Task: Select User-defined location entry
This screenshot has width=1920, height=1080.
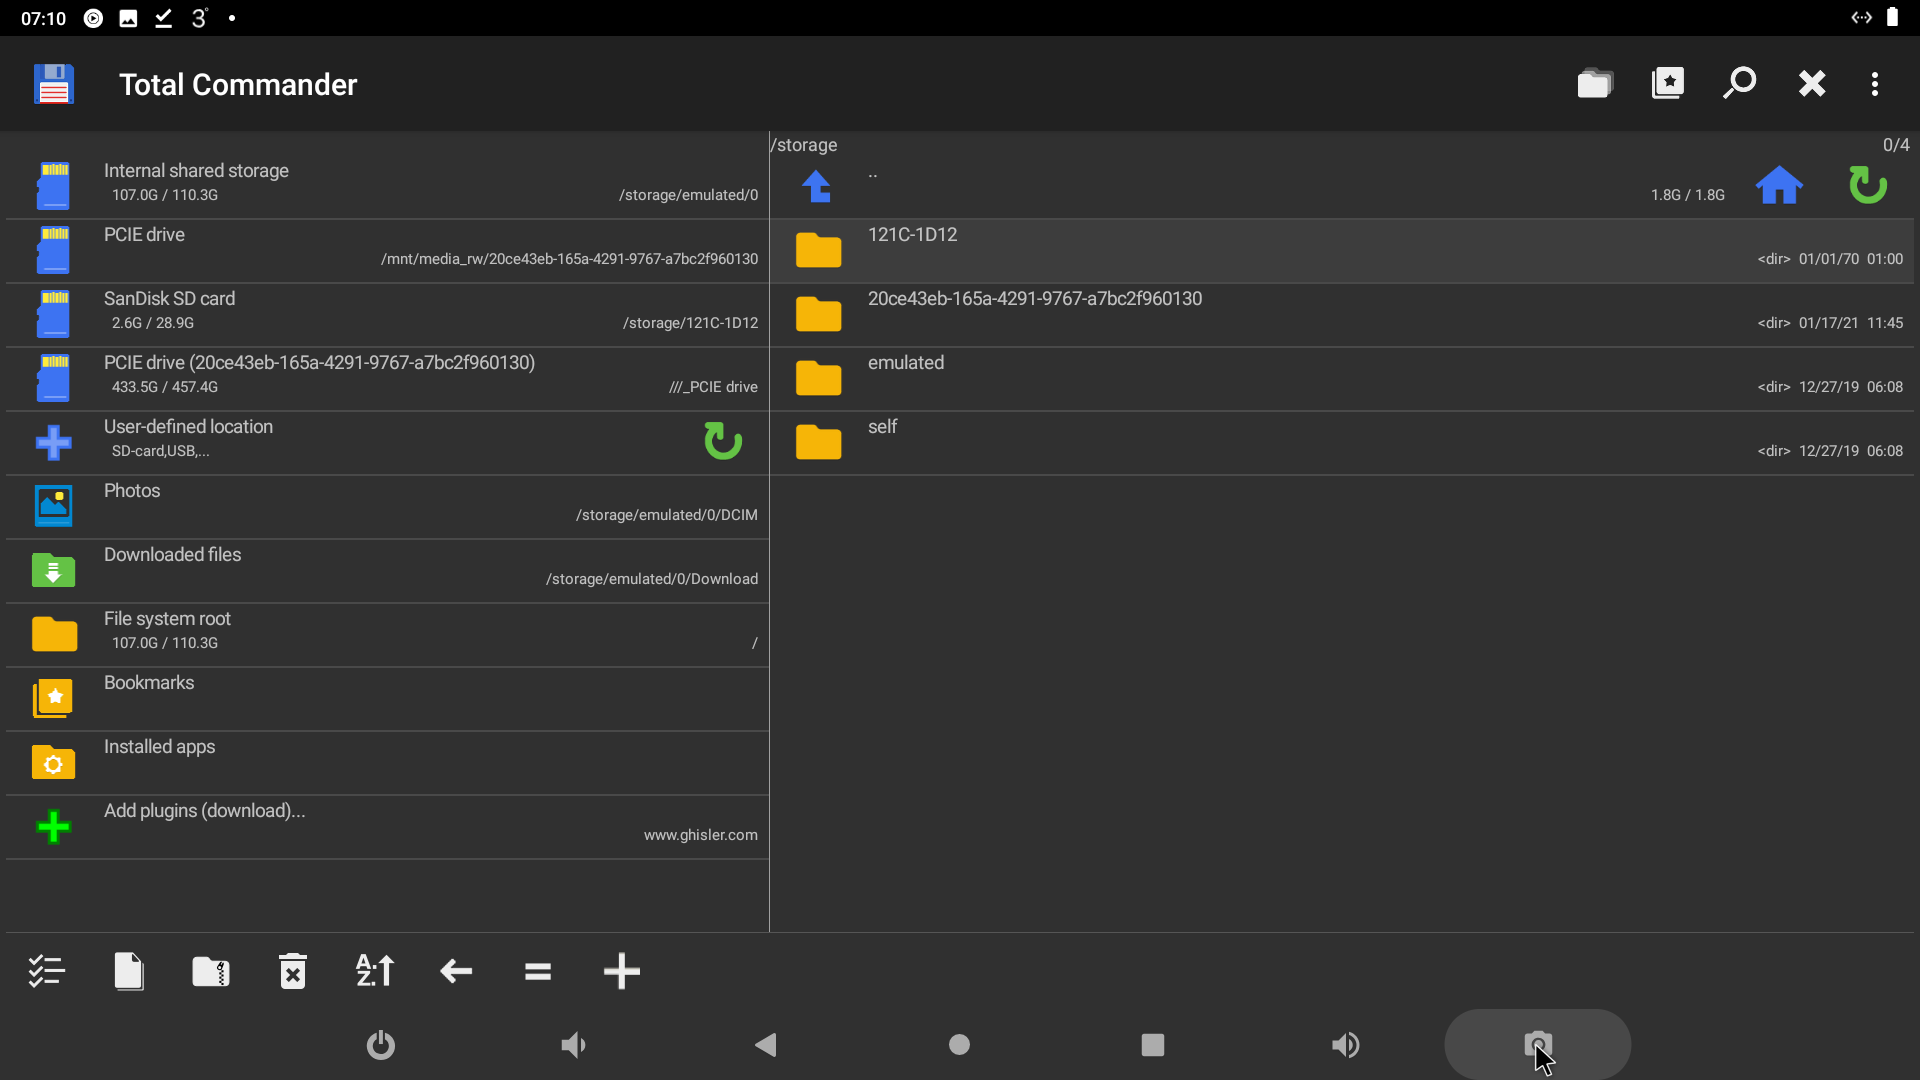Action: point(387,443)
